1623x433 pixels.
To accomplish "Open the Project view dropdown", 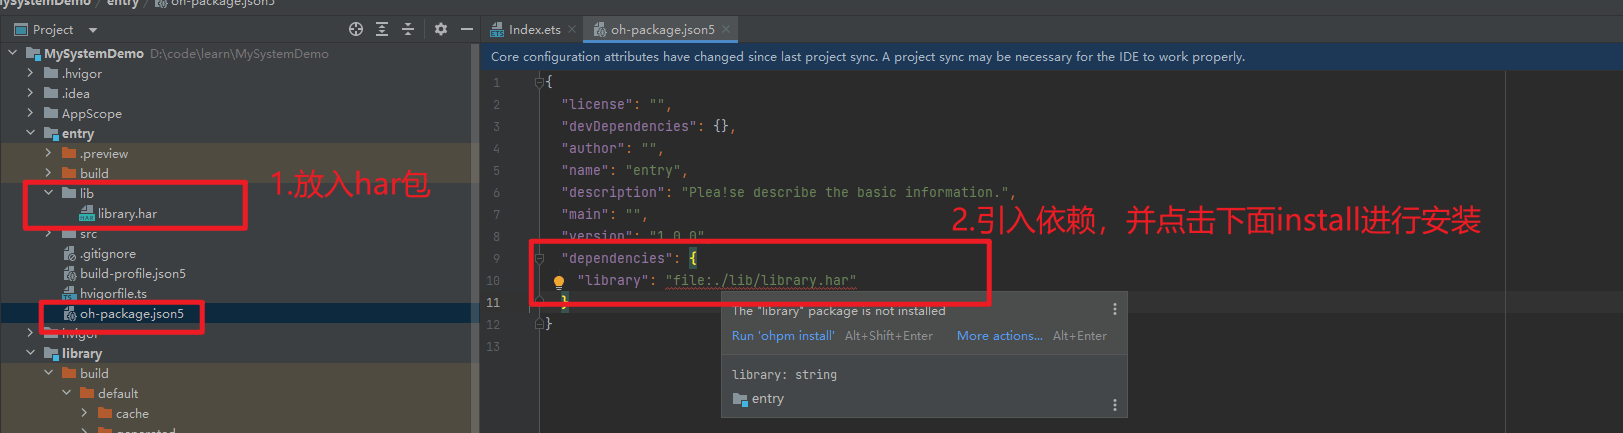I will (x=92, y=30).
